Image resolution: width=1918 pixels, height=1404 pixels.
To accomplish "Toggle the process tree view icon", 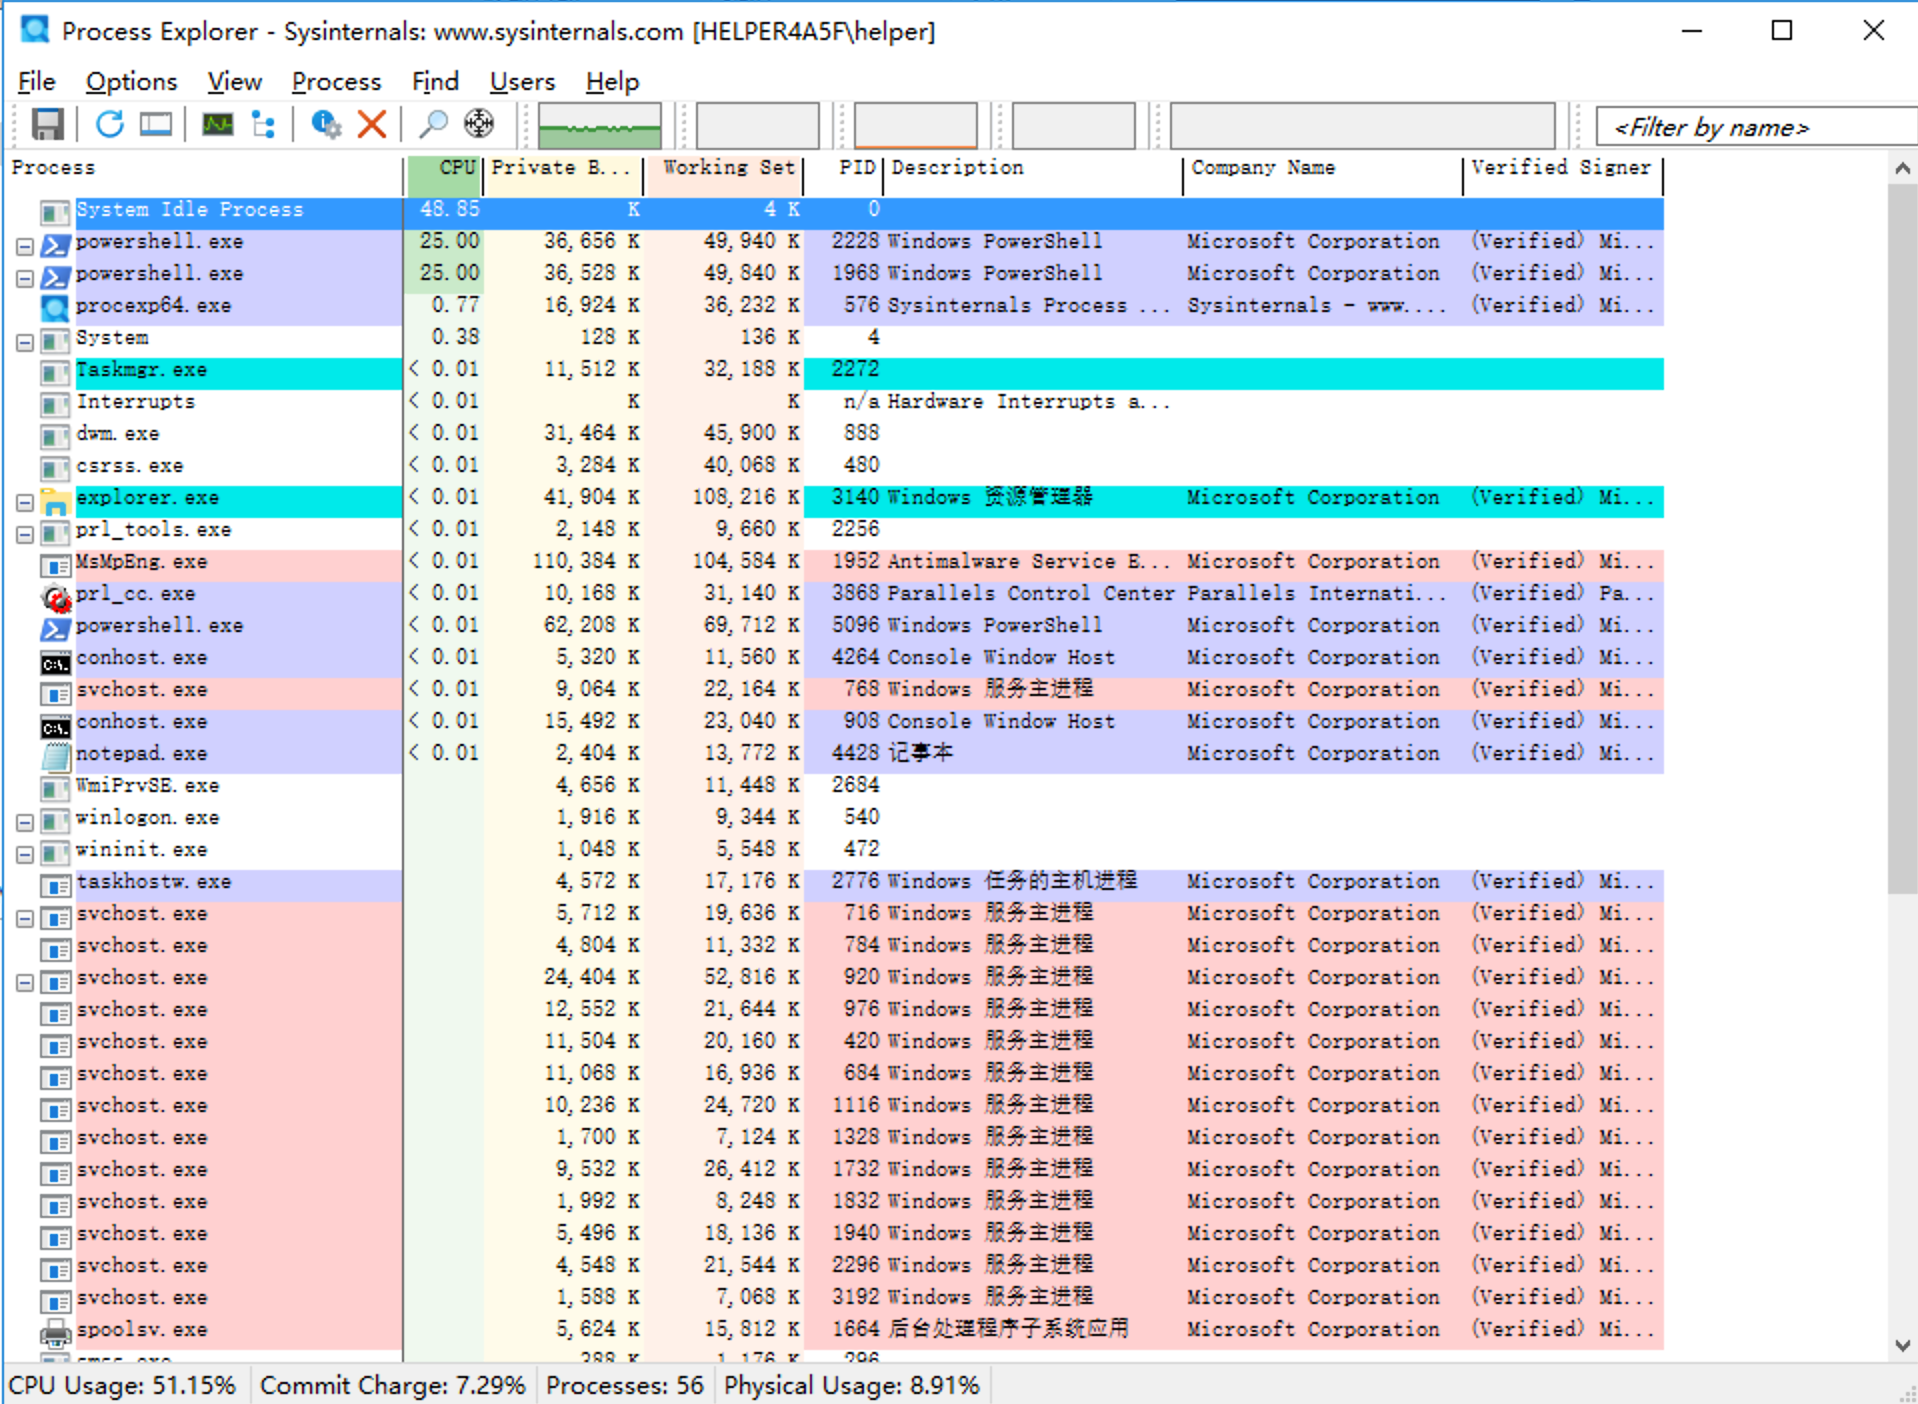I will point(264,125).
